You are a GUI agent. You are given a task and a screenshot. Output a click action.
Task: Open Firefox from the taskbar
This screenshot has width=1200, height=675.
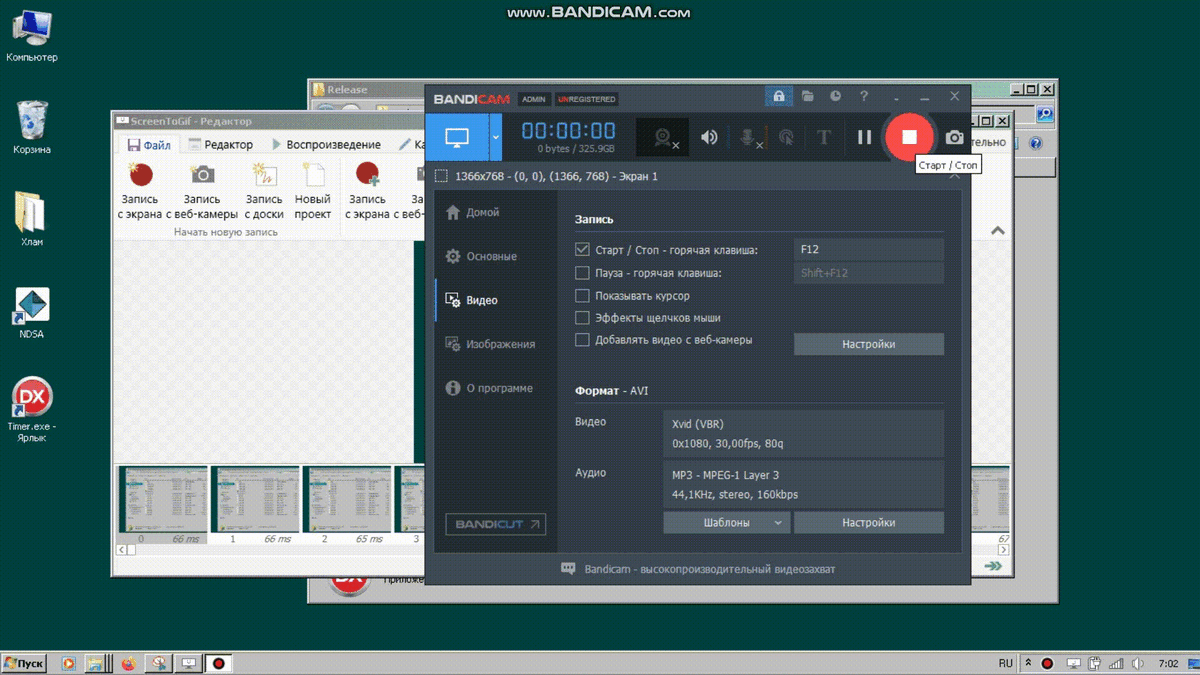tap(127, 662)
